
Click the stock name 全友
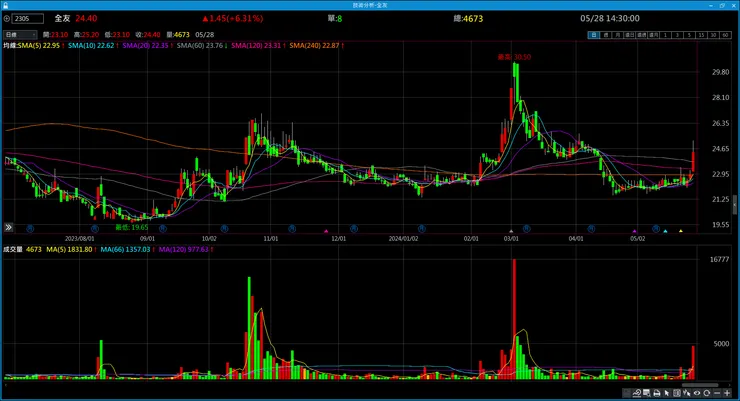(x=62, y=18)
